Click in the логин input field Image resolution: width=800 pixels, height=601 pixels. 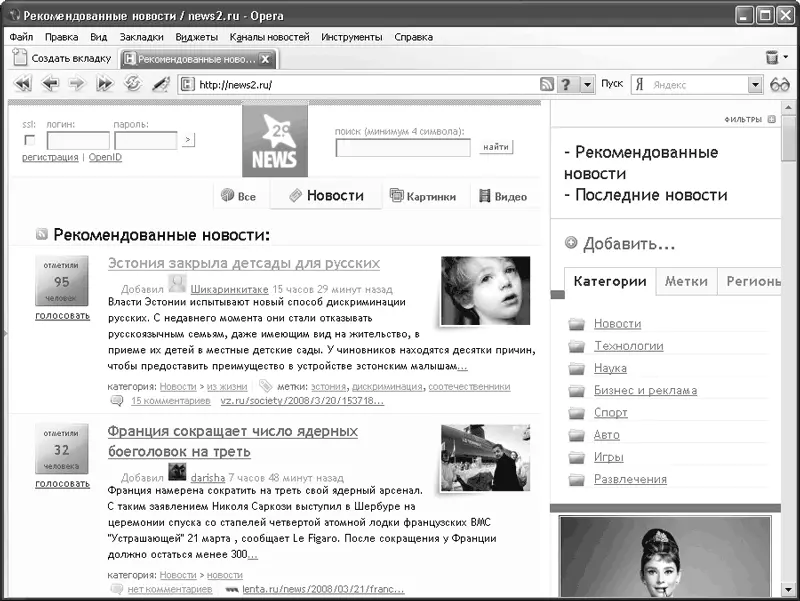[x=78, y=140]
